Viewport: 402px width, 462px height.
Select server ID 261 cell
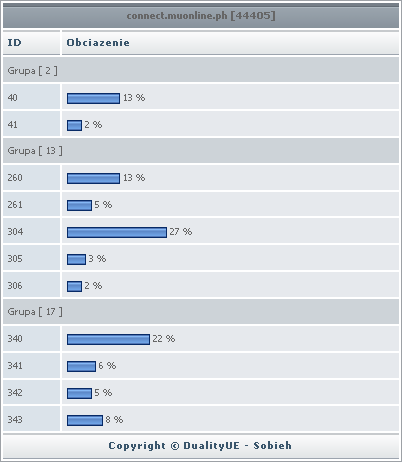pyautogui.click(x=32, y=204)
